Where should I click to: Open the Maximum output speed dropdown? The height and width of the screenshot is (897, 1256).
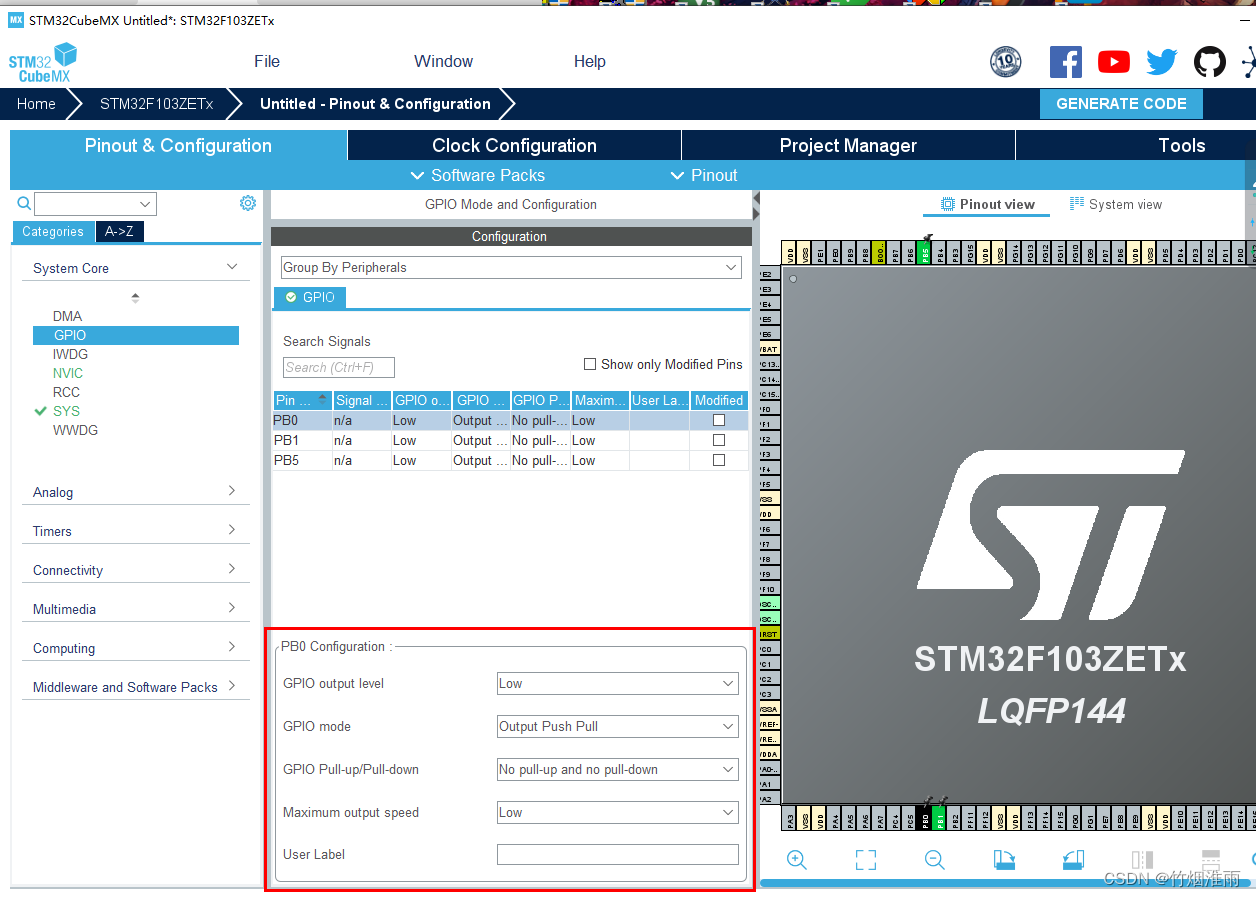point(618,812)
